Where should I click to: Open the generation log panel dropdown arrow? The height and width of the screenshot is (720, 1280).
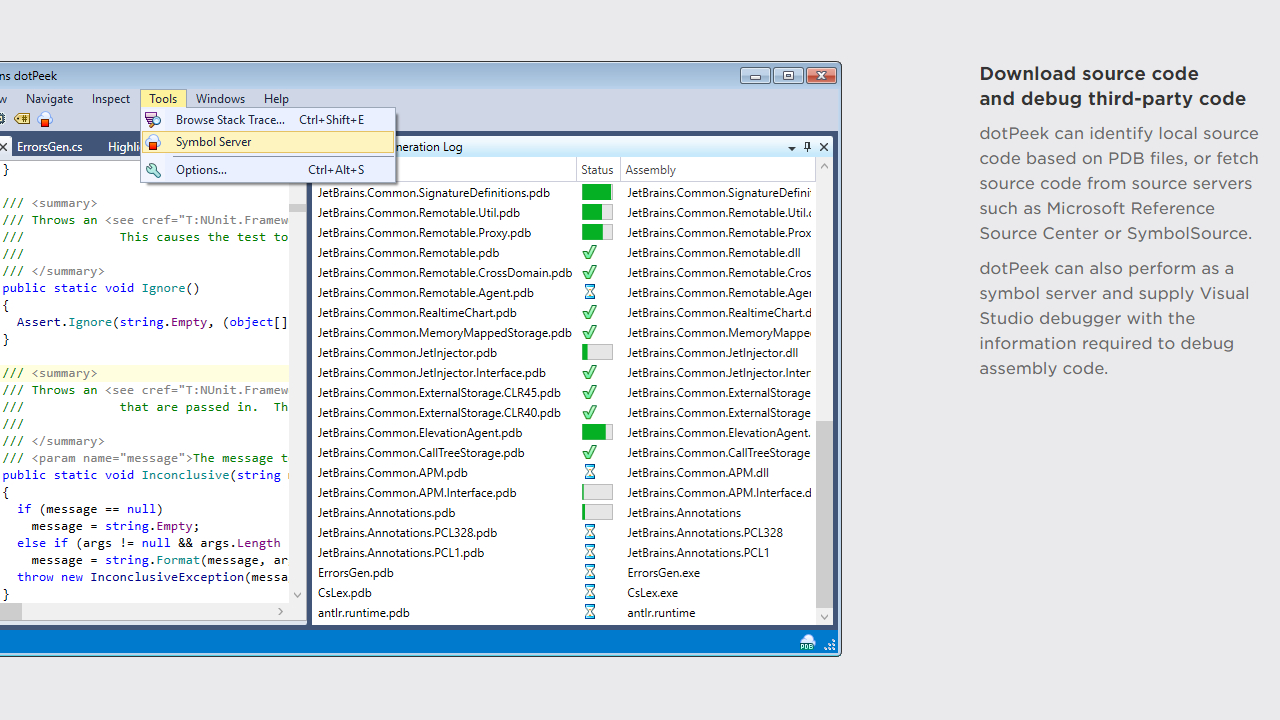coord(792,148)
